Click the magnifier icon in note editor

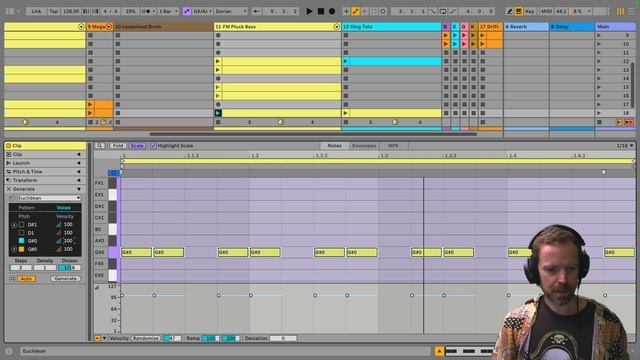tap(99, 146)
